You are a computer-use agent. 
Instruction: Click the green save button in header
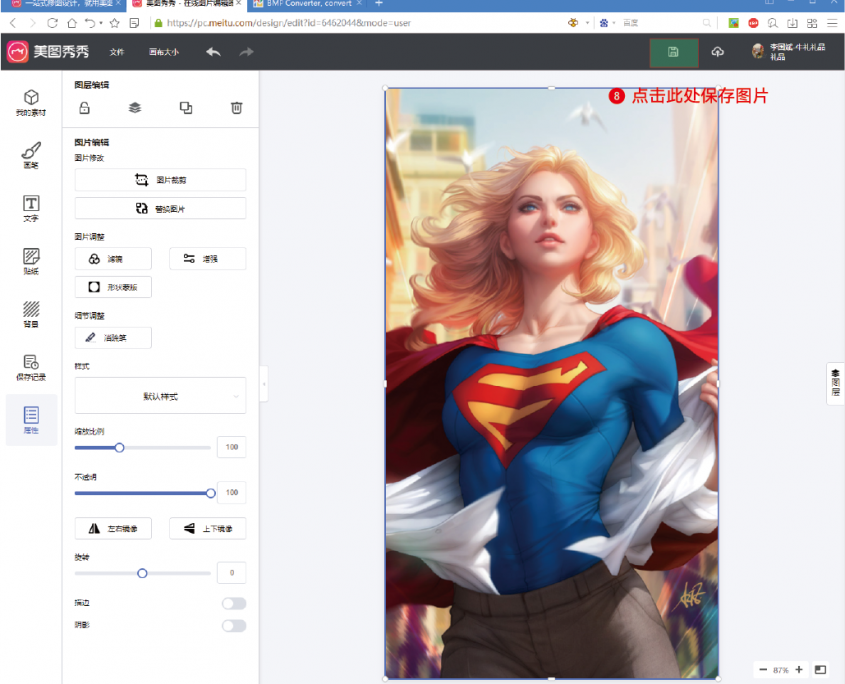pyautogui.click(x=674, y=52)
